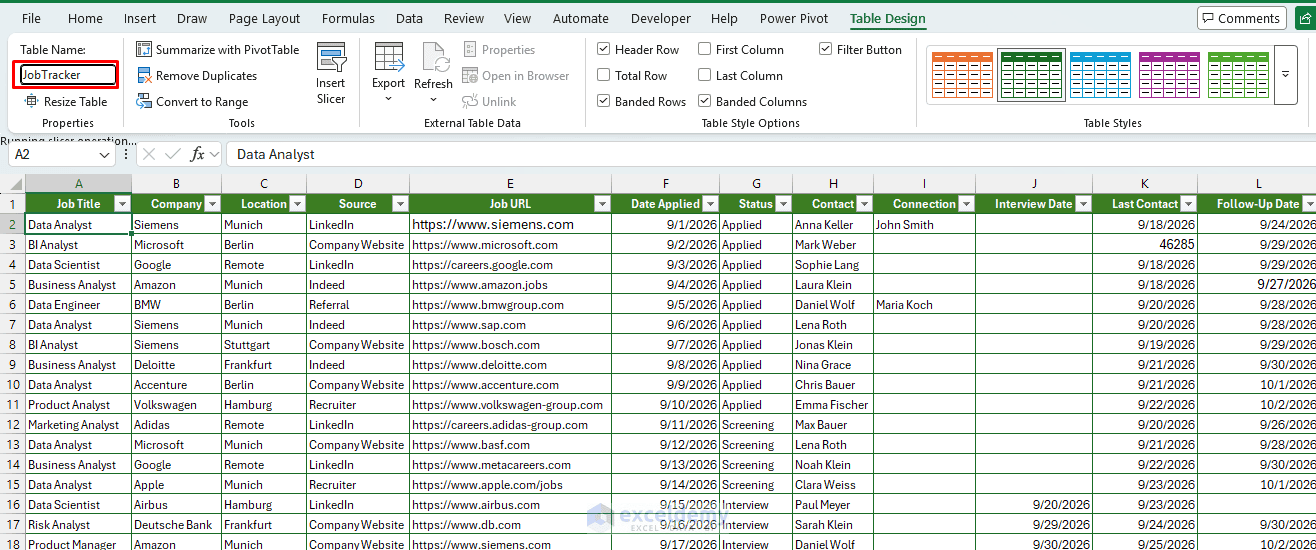Toggle the Header Row checkbox
Viewport: 1316px width, 550px height.
tap(604, 49)
